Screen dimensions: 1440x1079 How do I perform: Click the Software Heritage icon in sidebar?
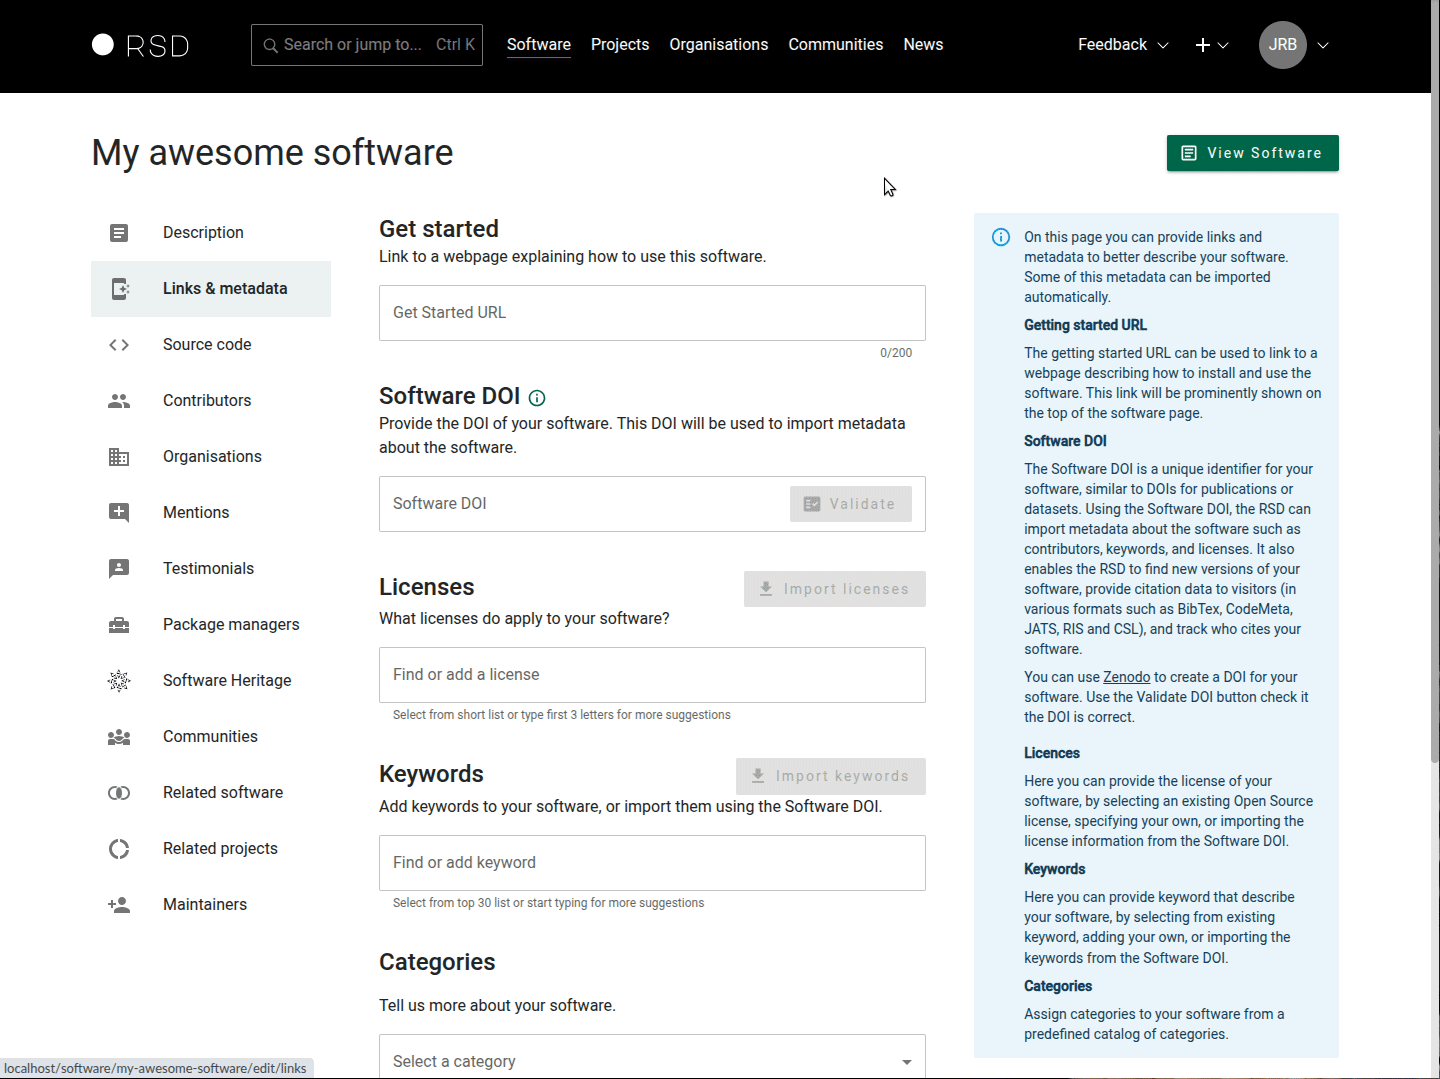119,681
